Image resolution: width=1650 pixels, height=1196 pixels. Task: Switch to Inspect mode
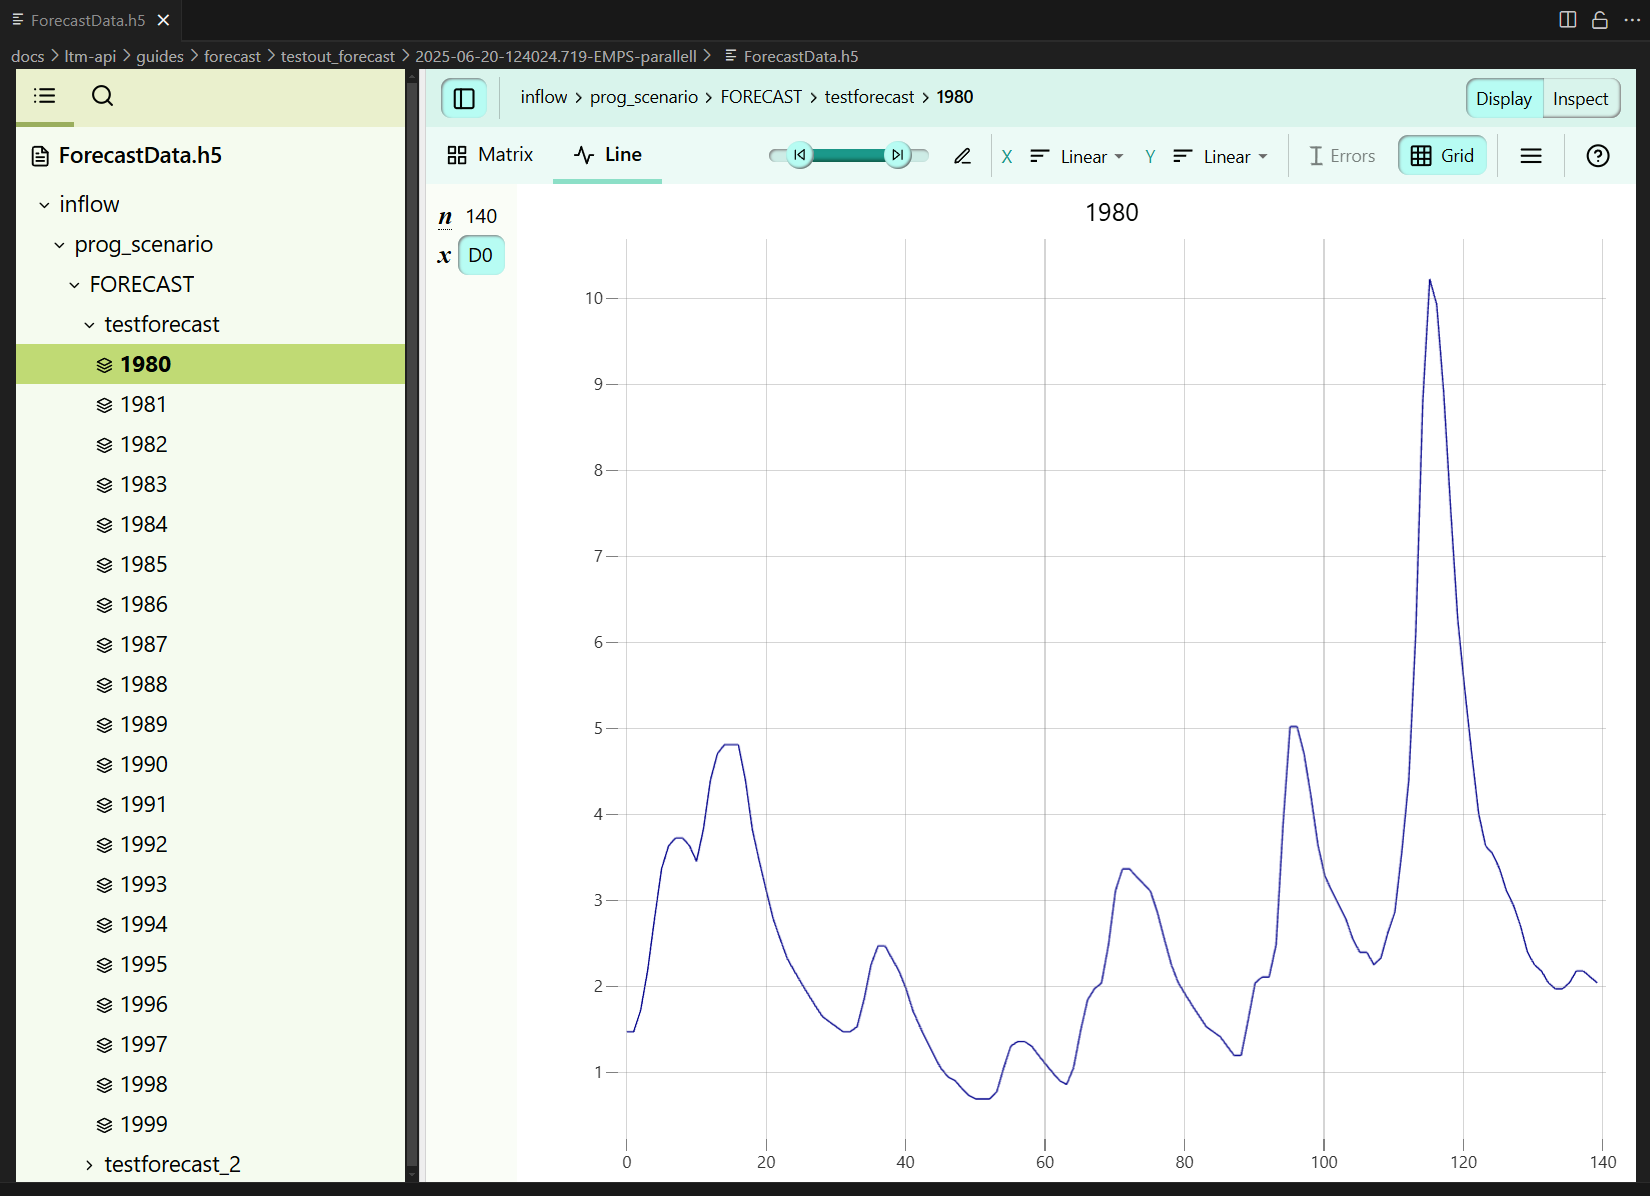coord(1580,99)
